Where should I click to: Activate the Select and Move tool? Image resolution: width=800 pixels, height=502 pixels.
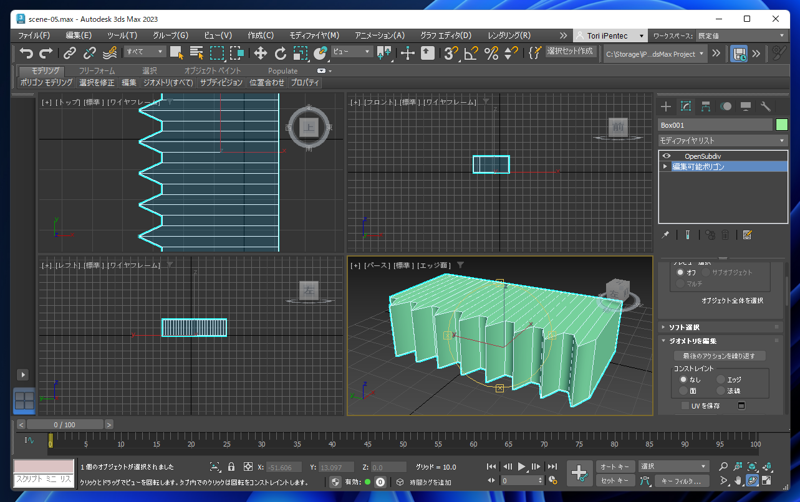pyautogui.click(x=260, y=53)
